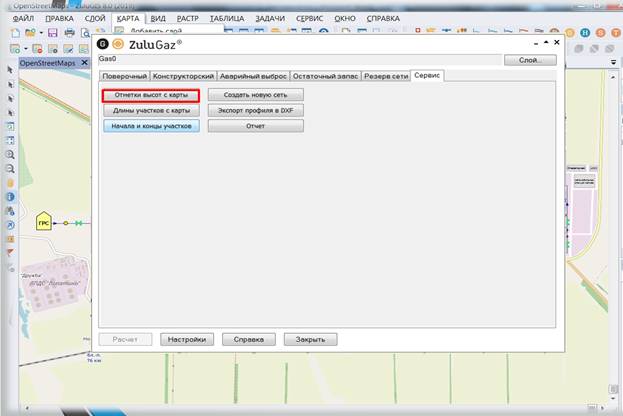Click the save floppy disk icon
The width and height of the screenshot is (623, 416).
click(52, 33)
